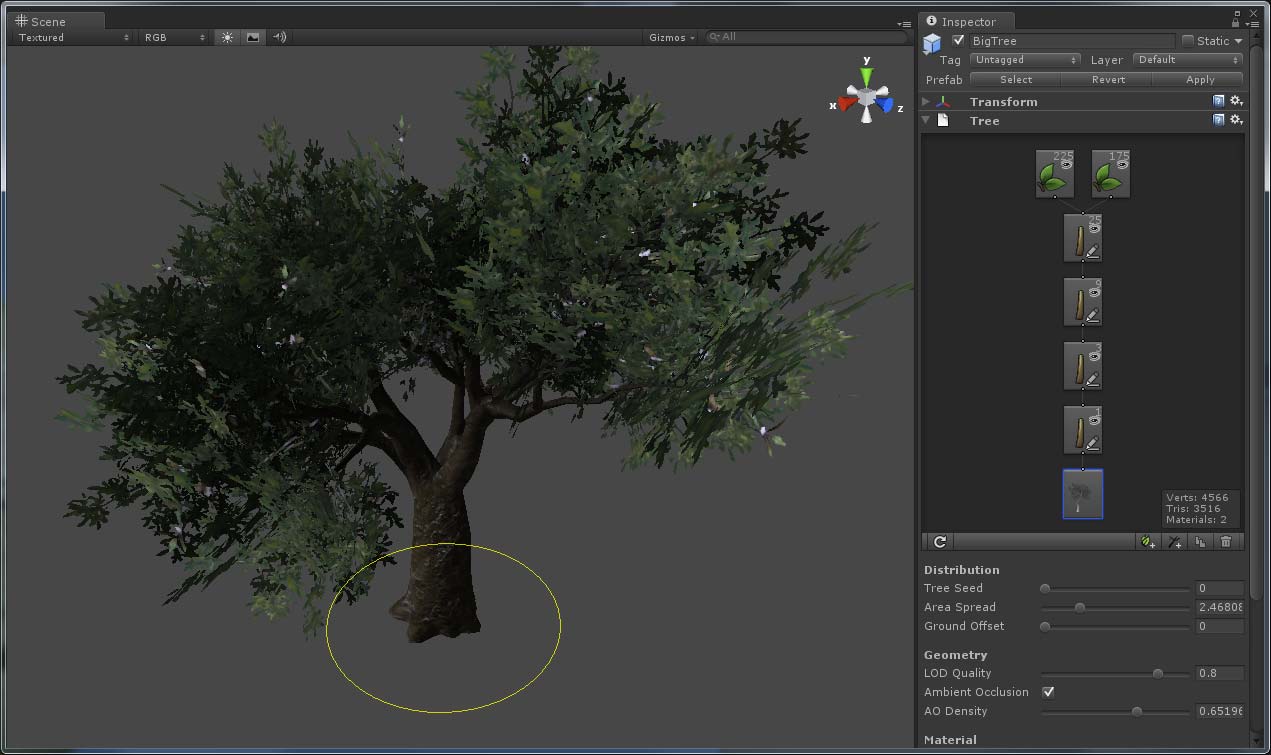This screenshot has height=755, width=1271.
Task: Delete the selected tree node
Action: click(1226, 541)
